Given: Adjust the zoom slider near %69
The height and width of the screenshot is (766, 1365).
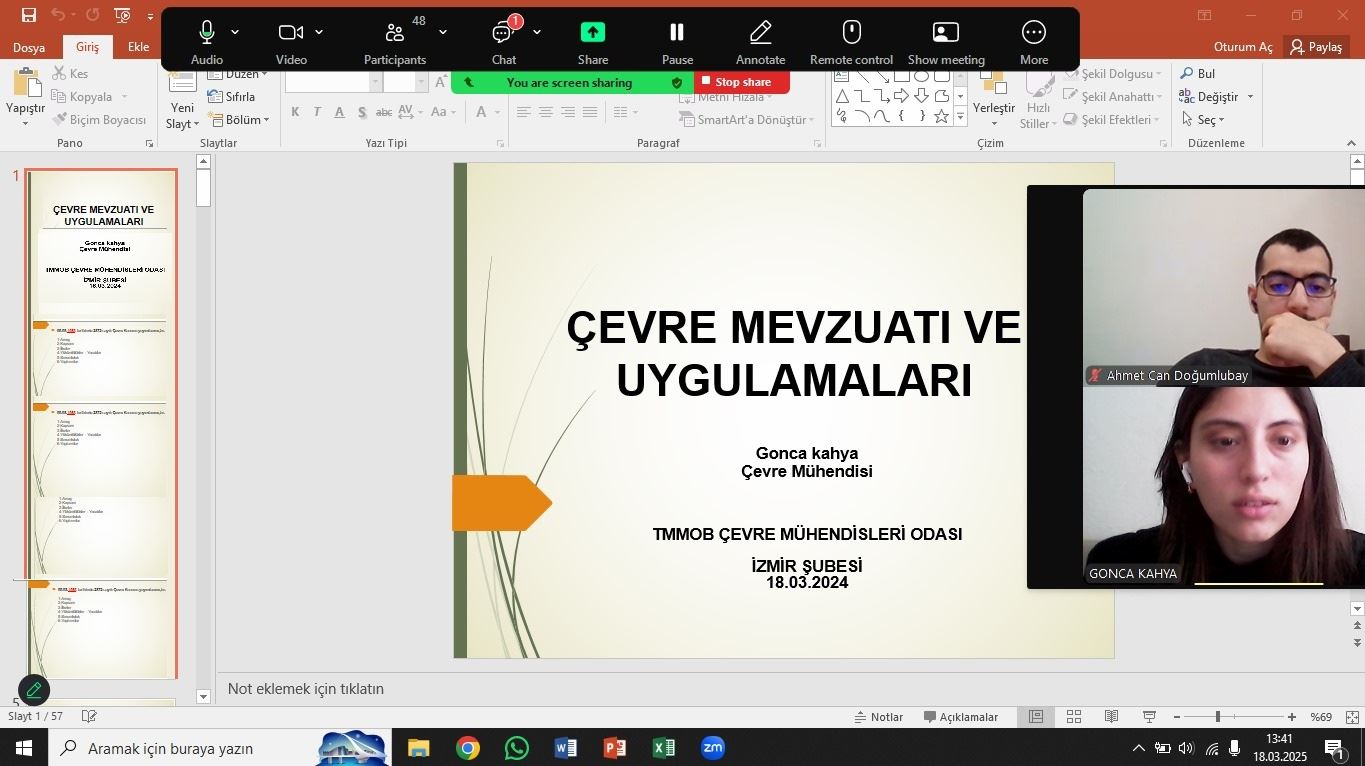Looking at the screenshot, I should (1218, 716).
